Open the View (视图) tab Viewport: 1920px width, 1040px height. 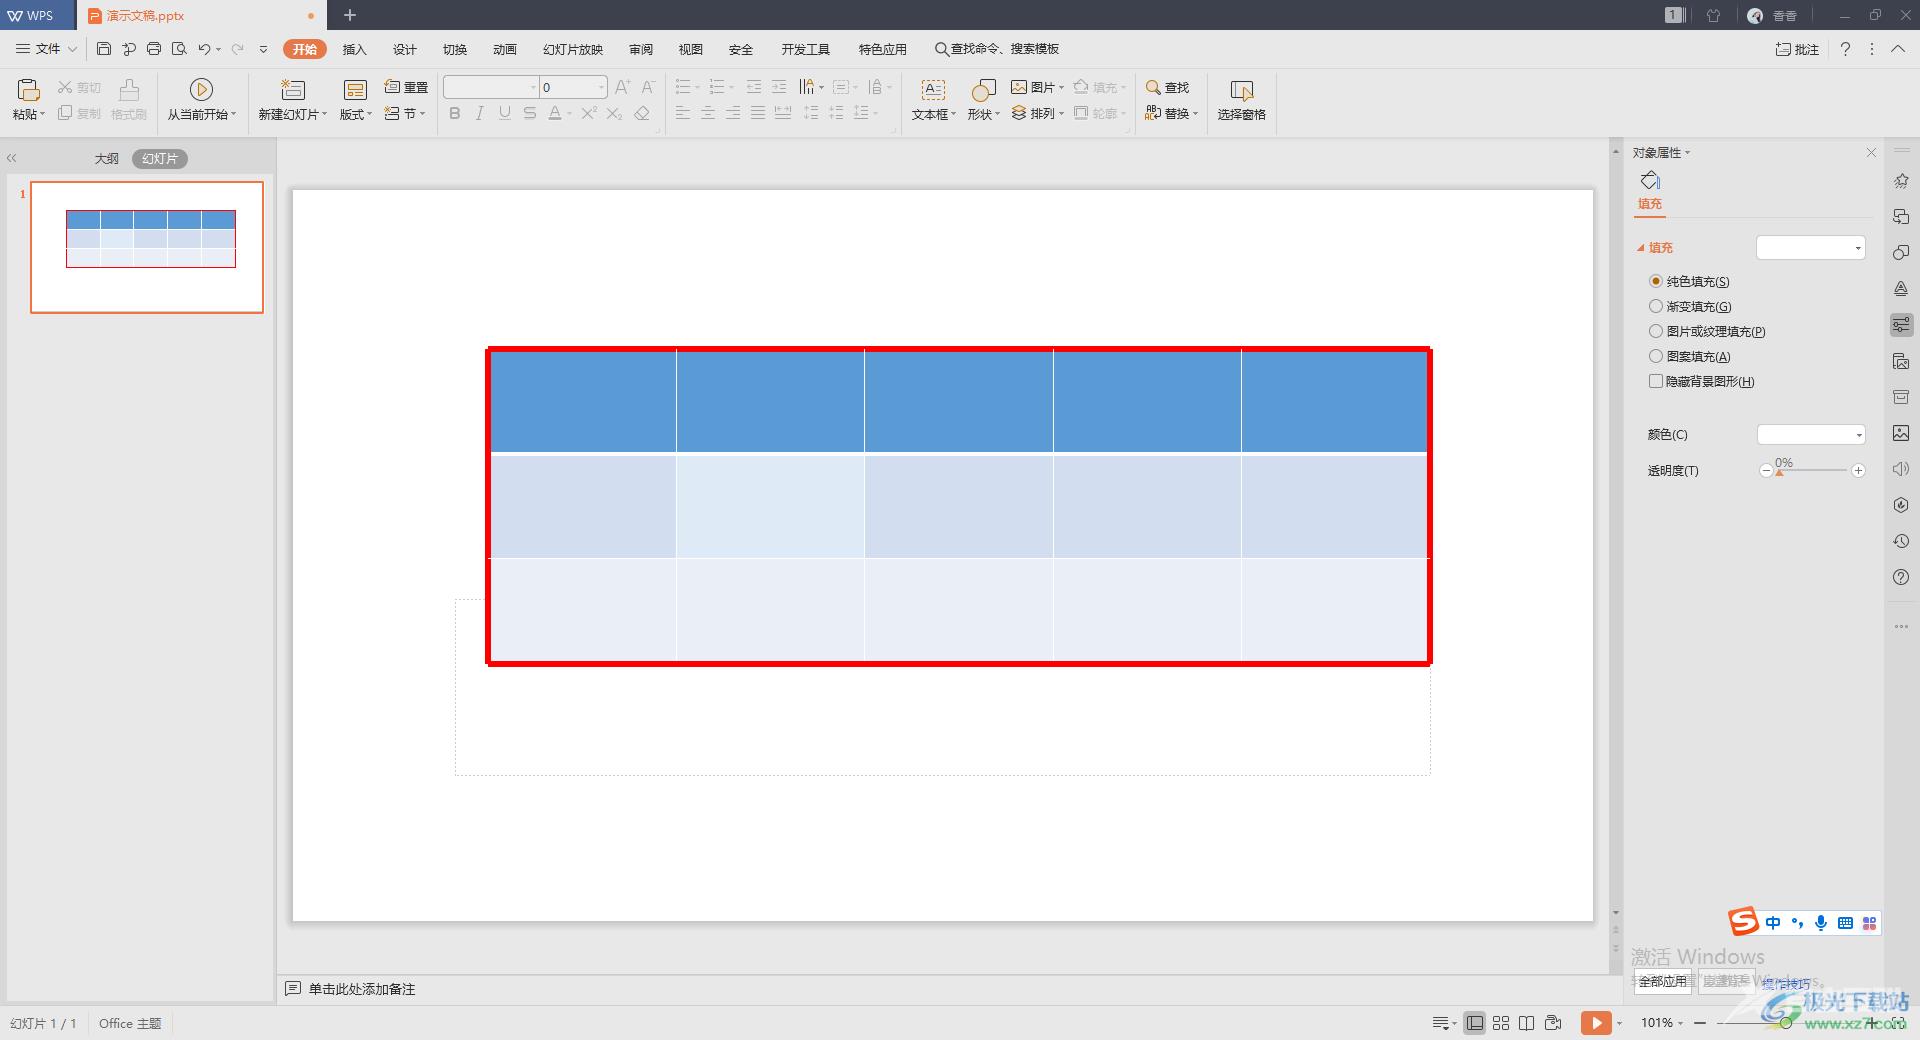691,49
